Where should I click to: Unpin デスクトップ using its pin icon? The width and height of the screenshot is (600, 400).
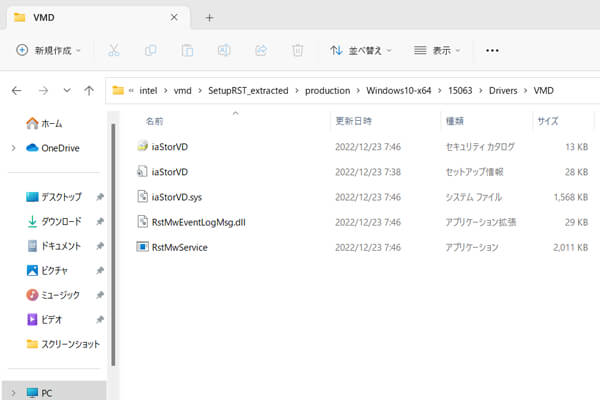tap(100, 197)
